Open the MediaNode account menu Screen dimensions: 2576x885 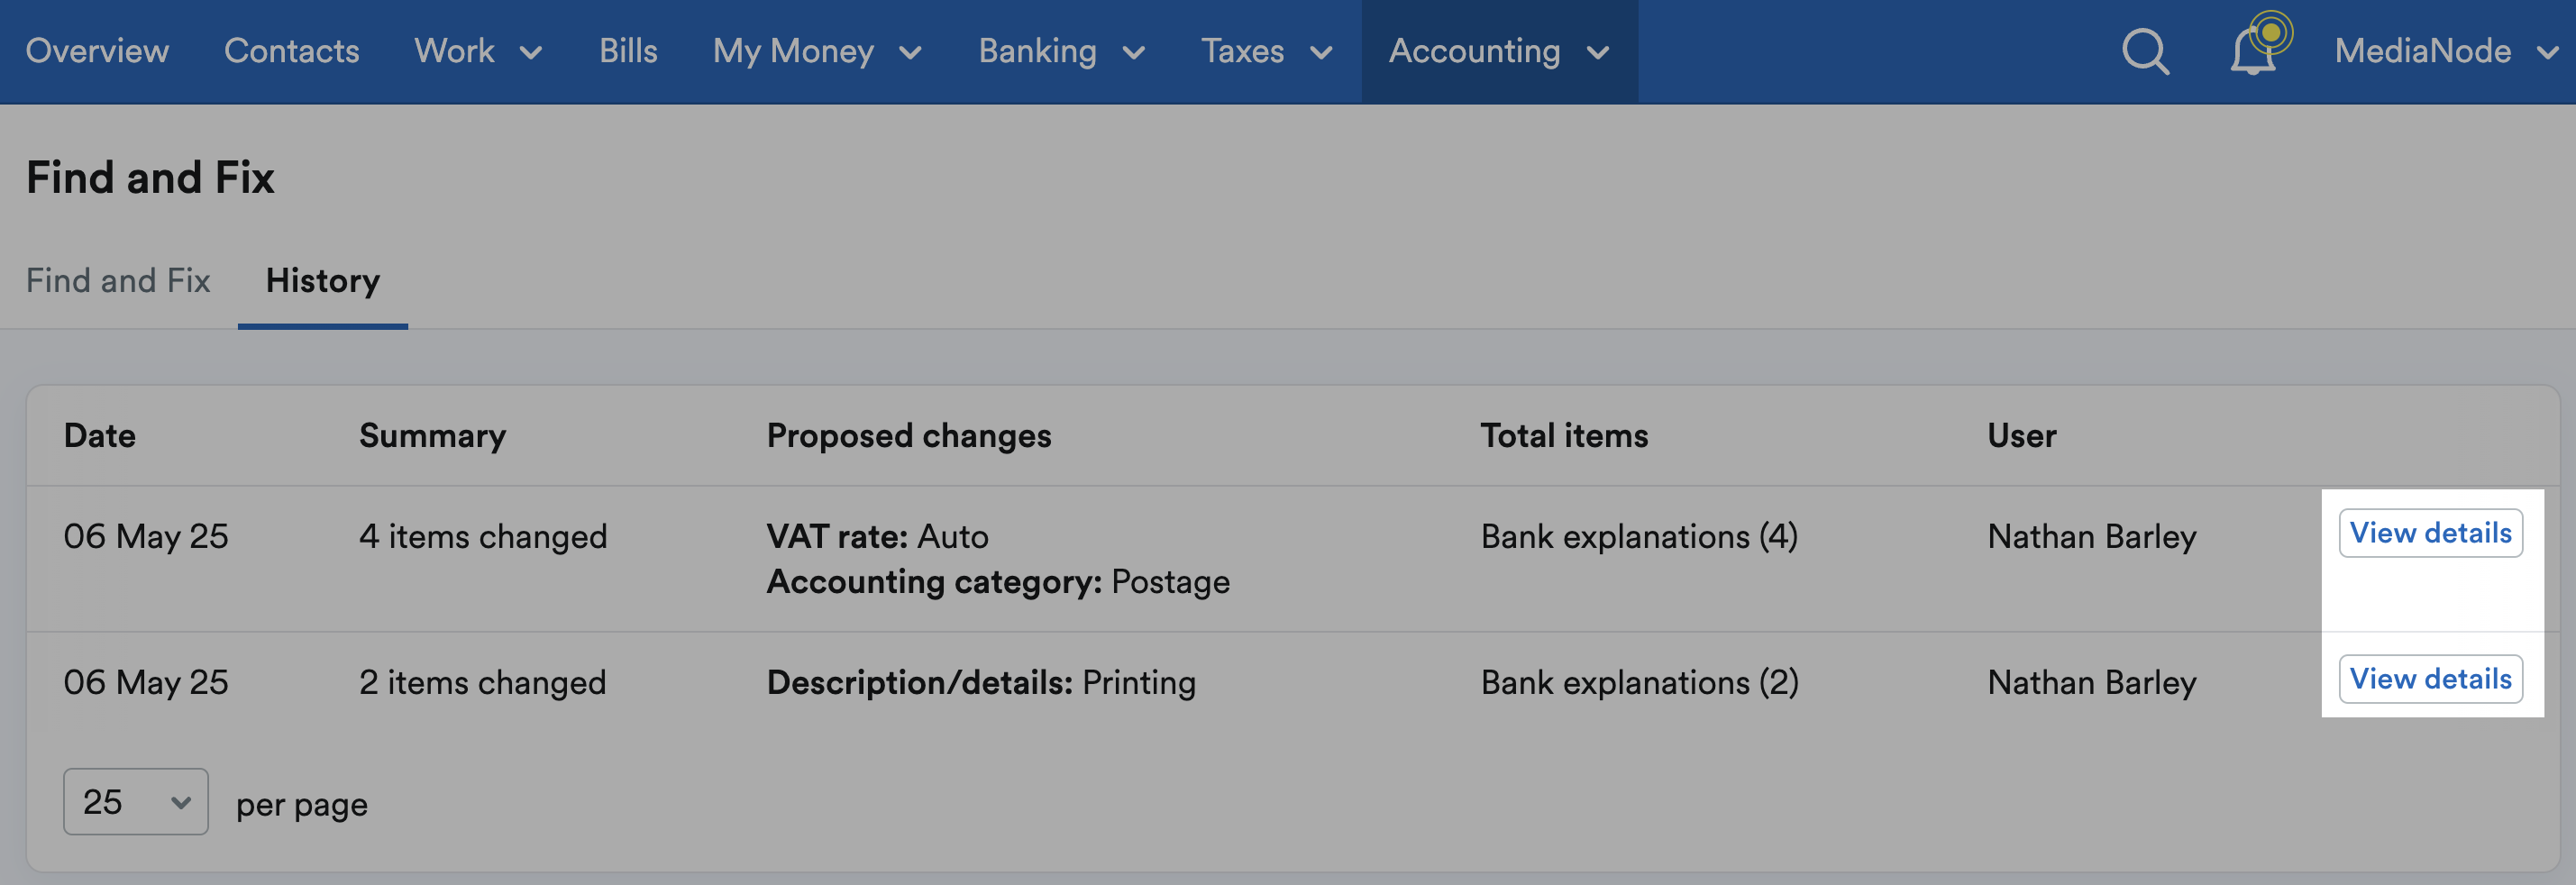[x=2445, y=51]
